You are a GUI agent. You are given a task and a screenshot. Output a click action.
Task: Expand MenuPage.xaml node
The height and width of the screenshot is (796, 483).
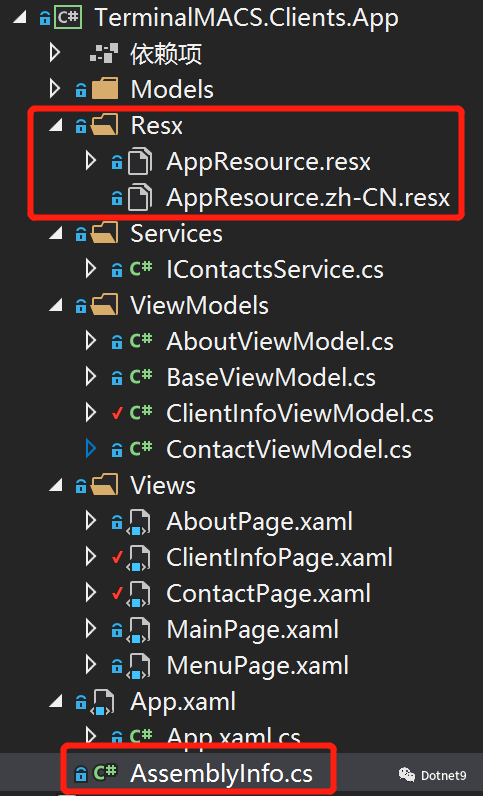[91, 666]
